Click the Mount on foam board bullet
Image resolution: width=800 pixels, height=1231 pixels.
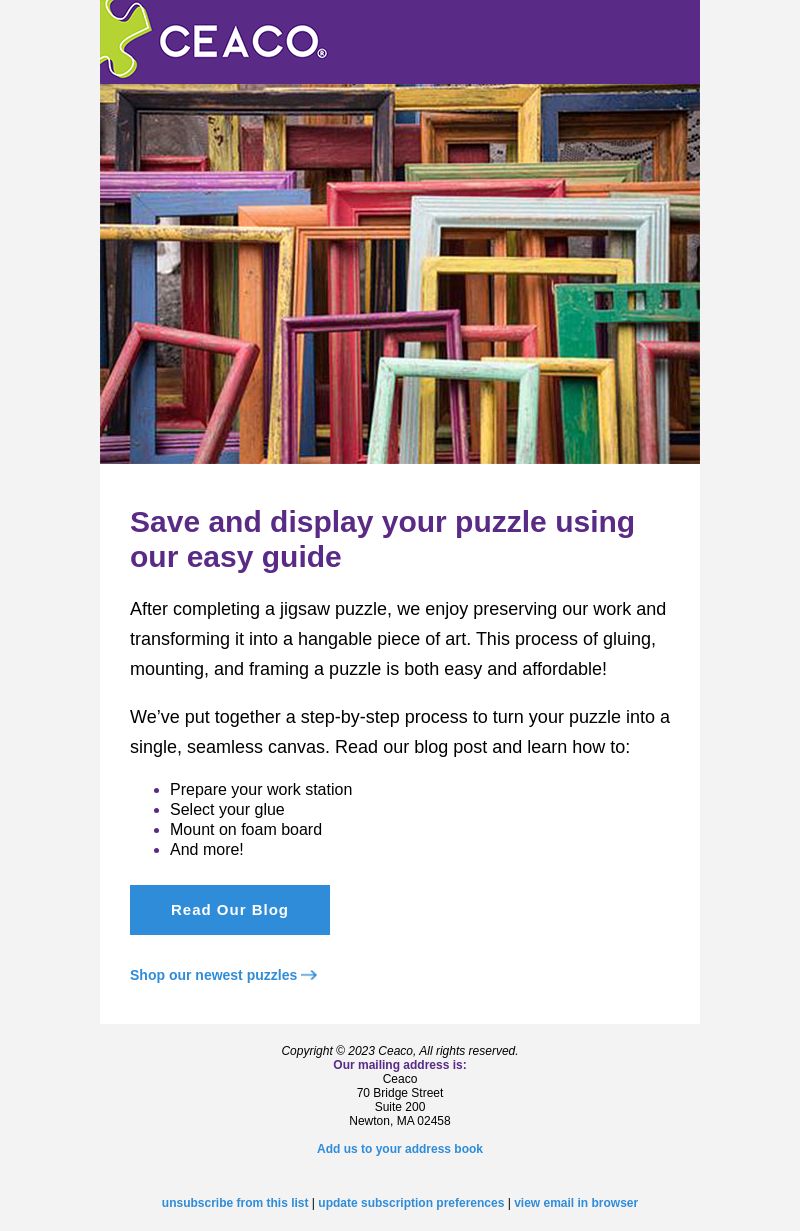246,830
